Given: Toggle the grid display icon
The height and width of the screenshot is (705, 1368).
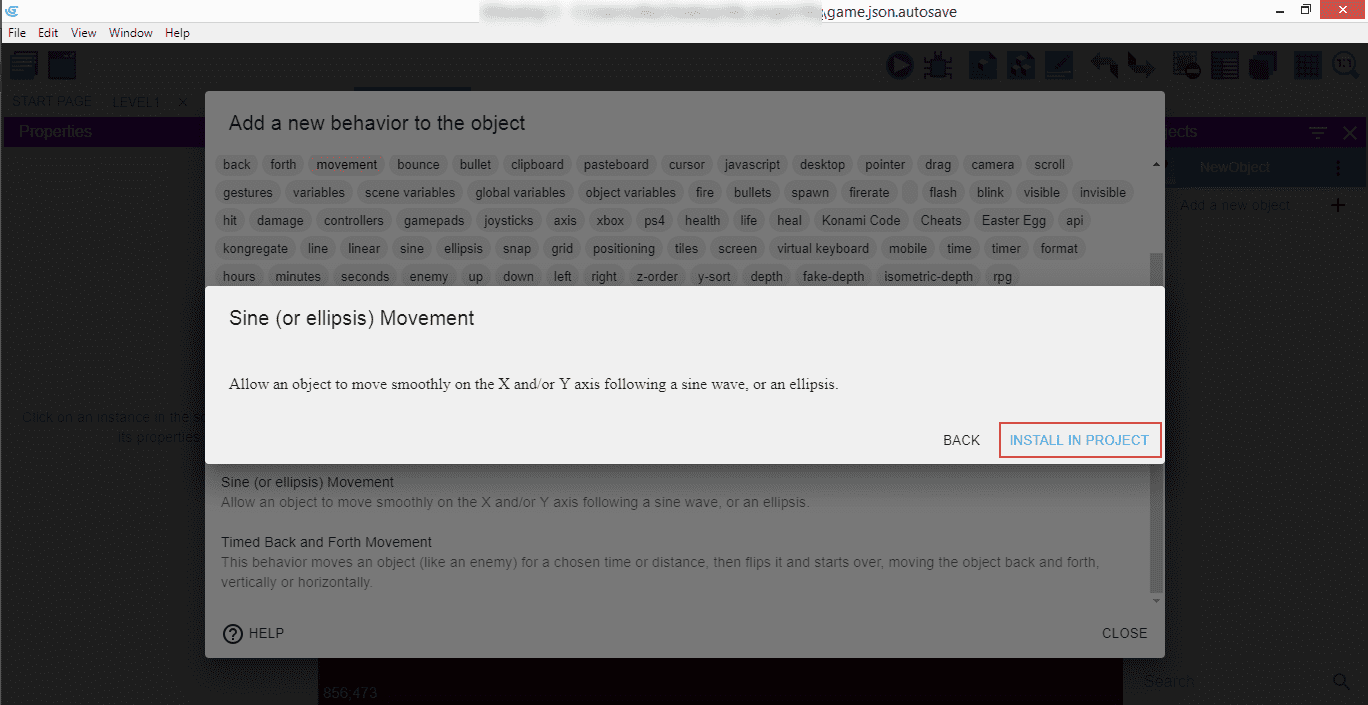Looking at the screenshot, I should (x=1307, y=66).
